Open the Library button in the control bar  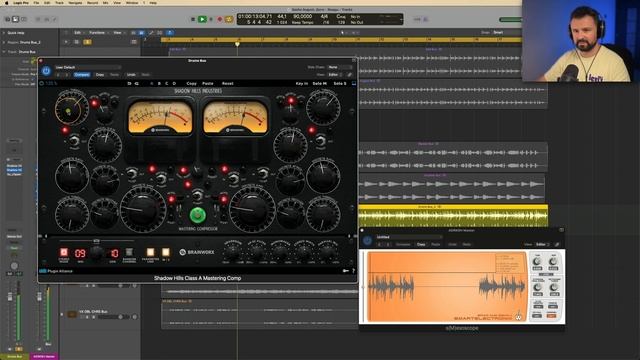7,19
